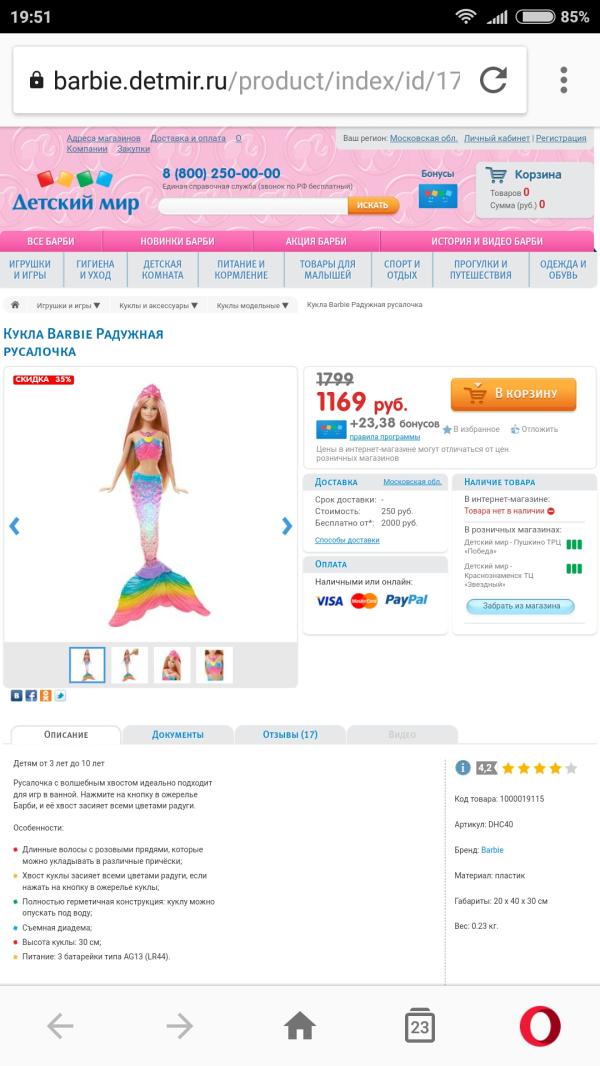
Task: Click the Забрать из магазина button
Action: coord(520,606)
